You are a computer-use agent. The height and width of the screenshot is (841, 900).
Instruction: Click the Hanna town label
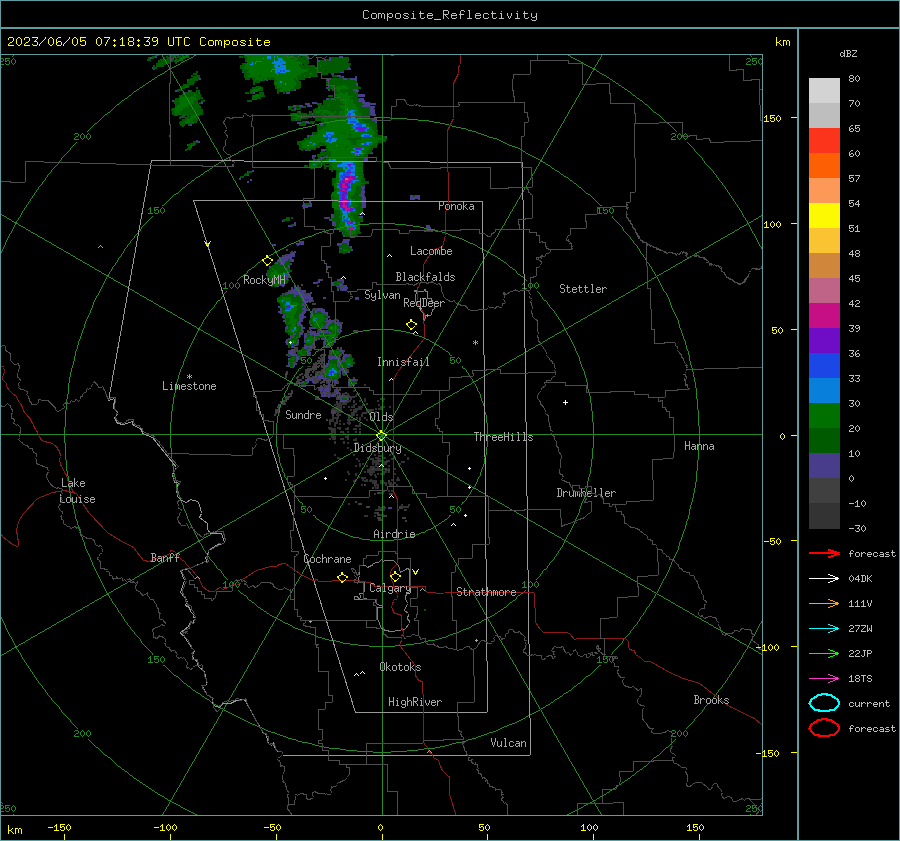point(699,446)
